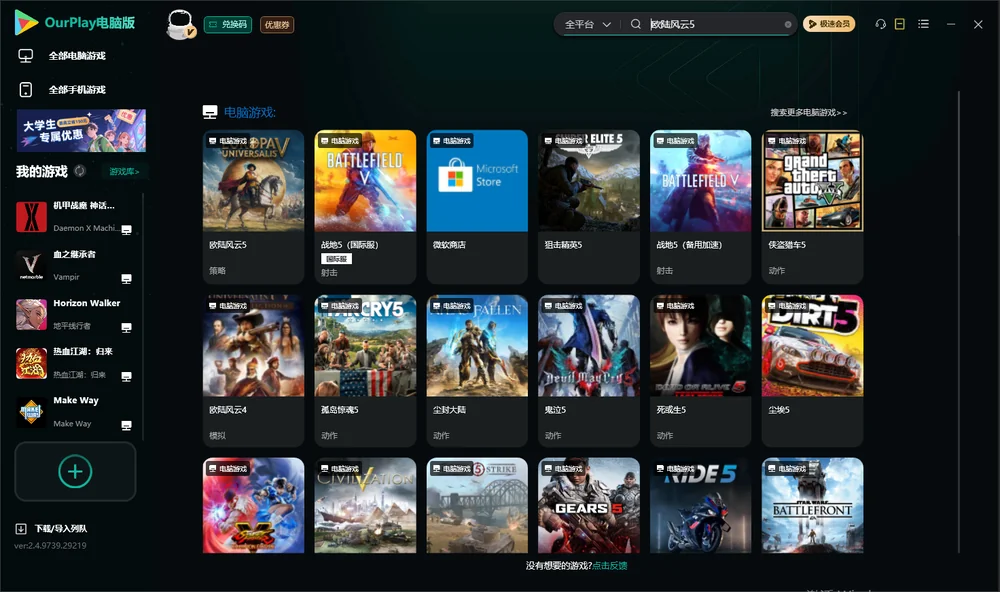Open the RIDE 5 game card
The height and width of the screenshot is (592, 1000).
pos(700,505)
